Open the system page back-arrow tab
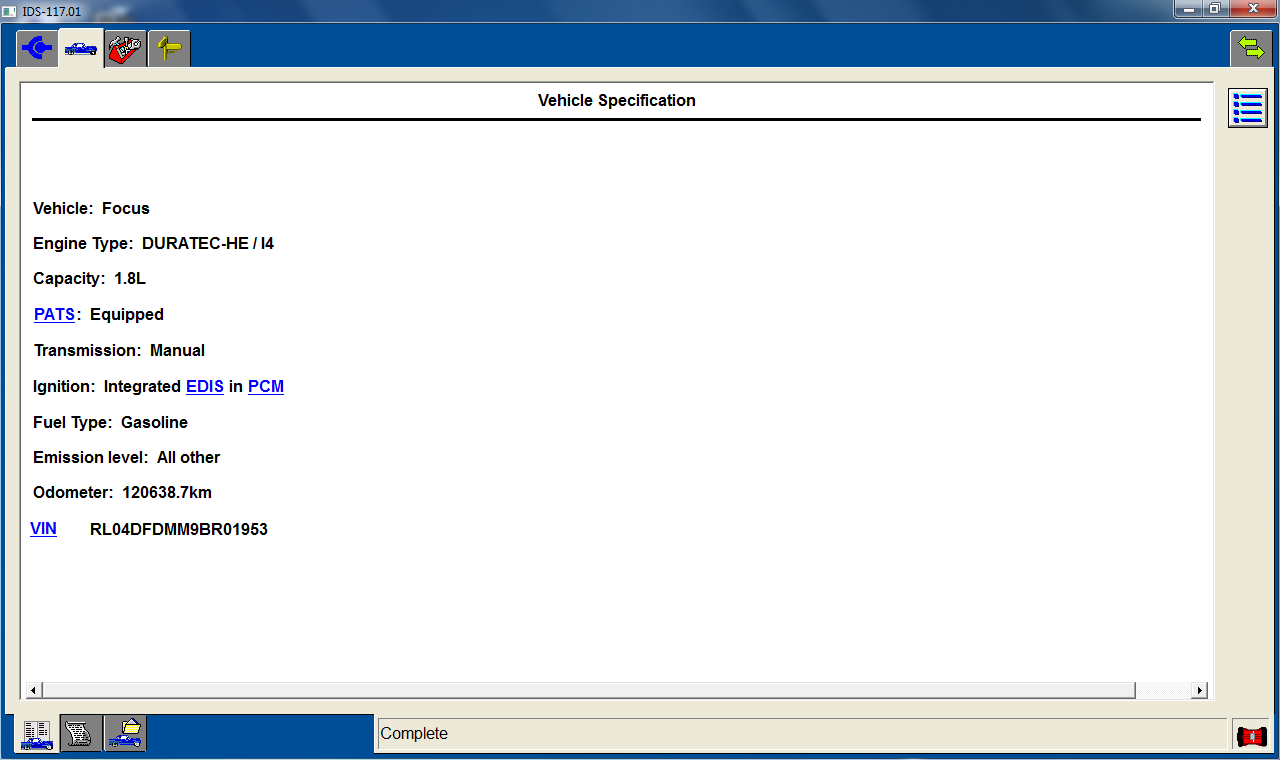 click(x=37, y=48)
